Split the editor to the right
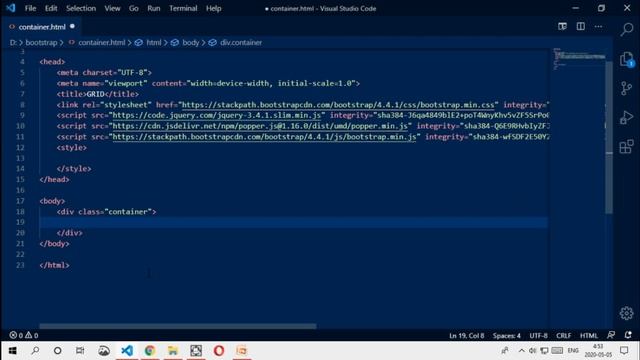Screen dimensions: 640x360 point(580,27)
